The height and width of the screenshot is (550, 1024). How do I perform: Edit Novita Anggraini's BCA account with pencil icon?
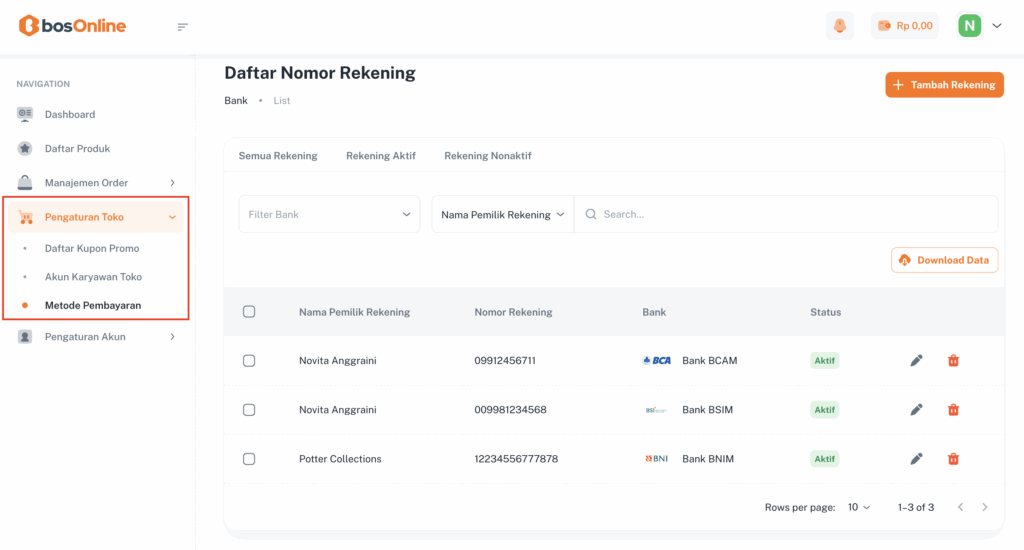click(916, 360)
